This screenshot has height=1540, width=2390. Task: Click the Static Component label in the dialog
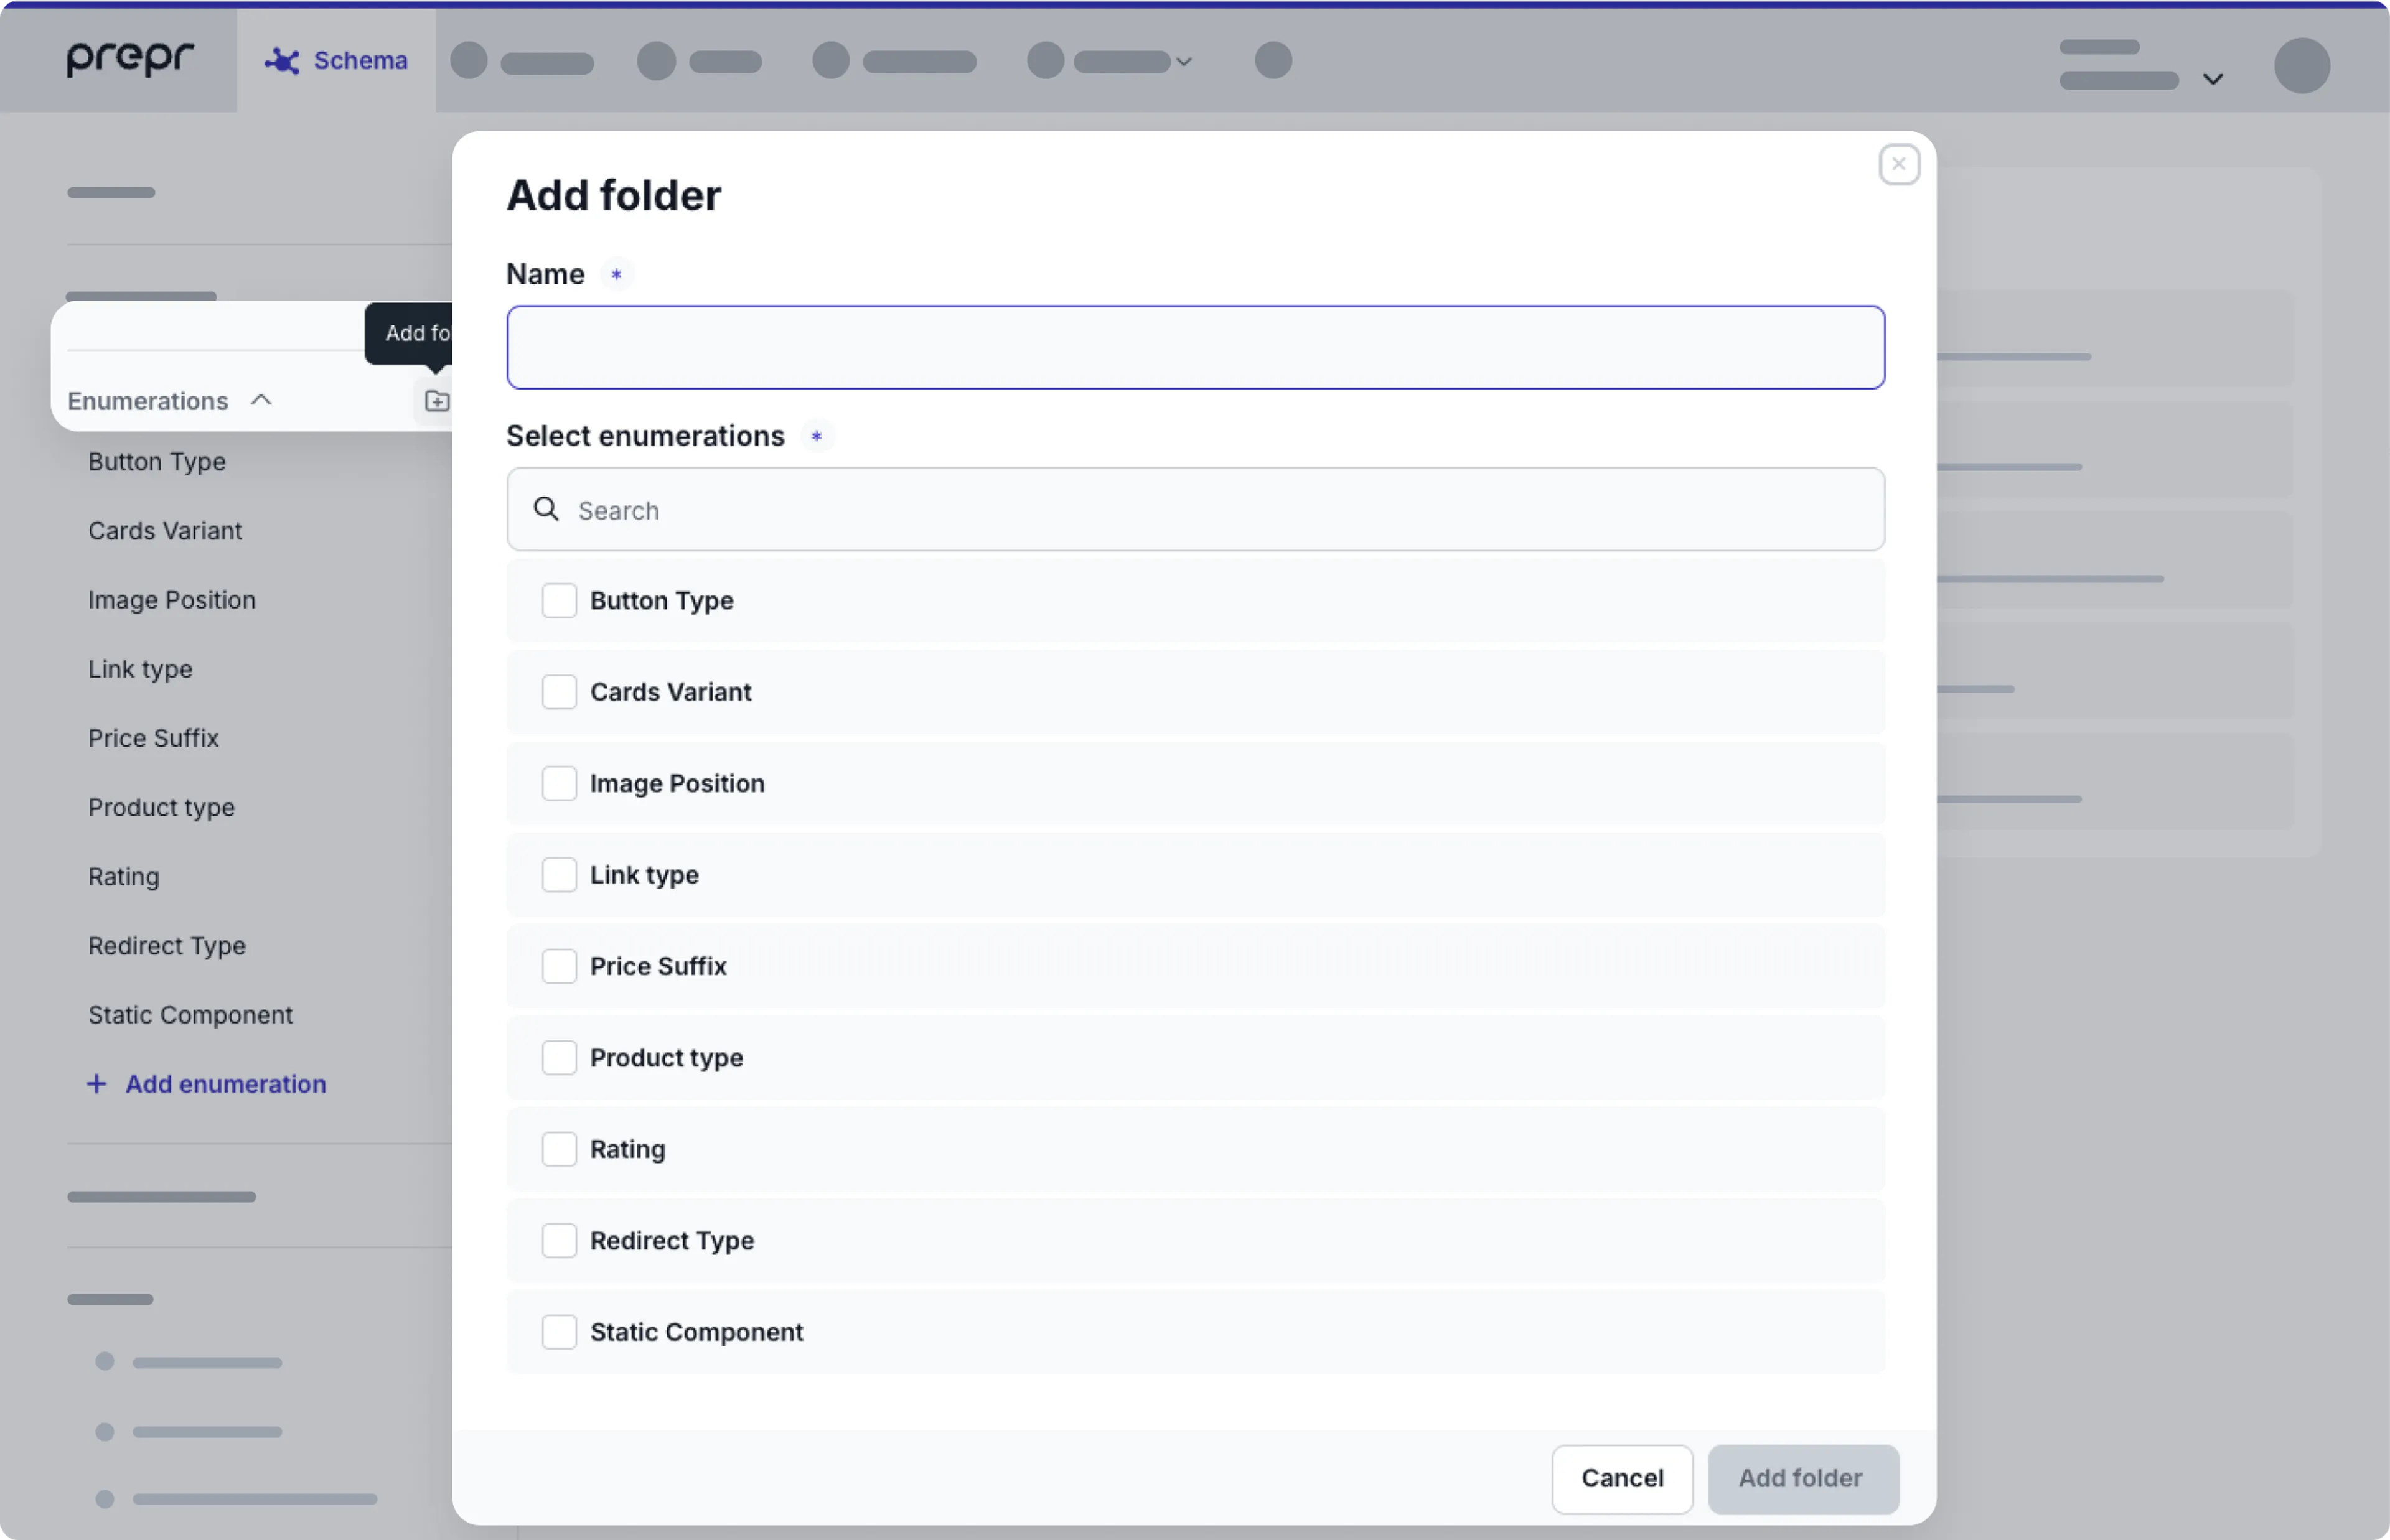pos(696,1332)
